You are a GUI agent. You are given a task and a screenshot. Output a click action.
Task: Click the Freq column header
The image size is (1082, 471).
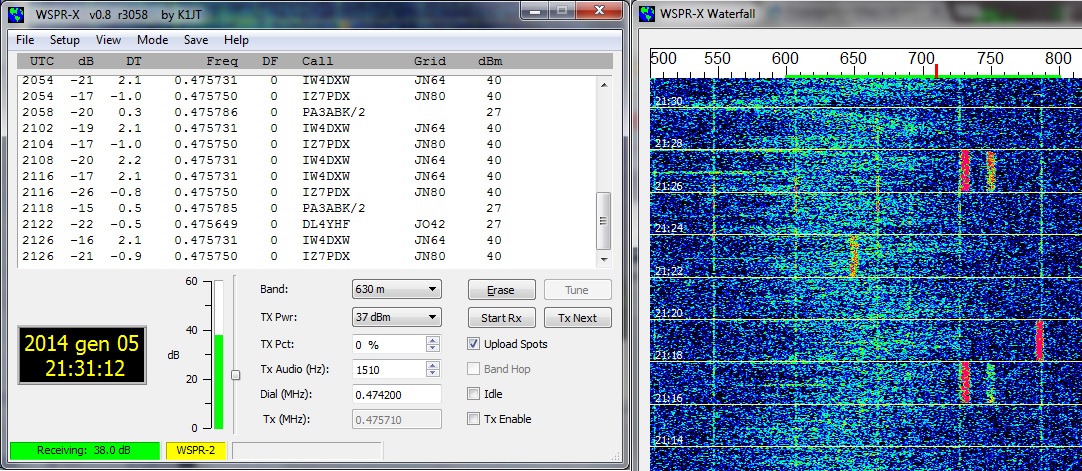(222, 61)
